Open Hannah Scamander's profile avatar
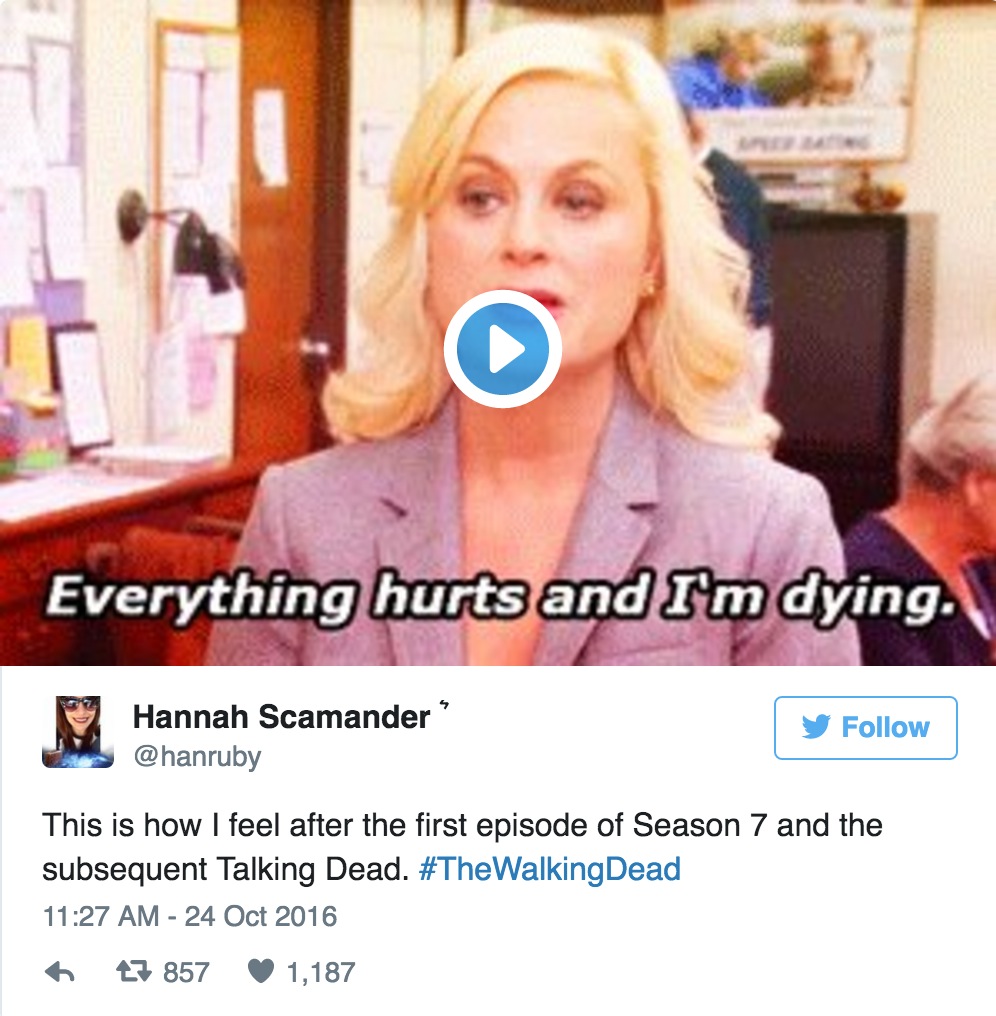 click(x=78, y=732)
